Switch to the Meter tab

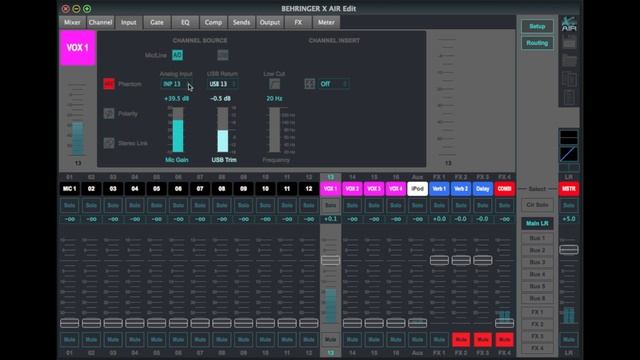(x=326, y=22)
